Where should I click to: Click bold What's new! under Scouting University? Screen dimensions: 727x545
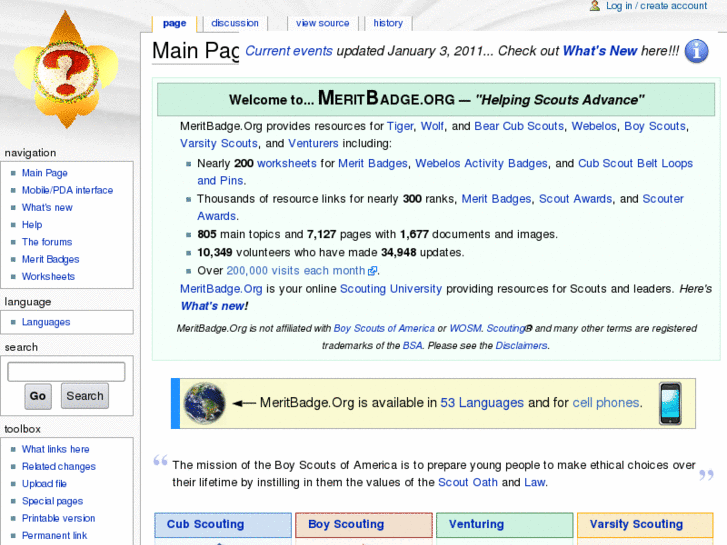[214, 306]
